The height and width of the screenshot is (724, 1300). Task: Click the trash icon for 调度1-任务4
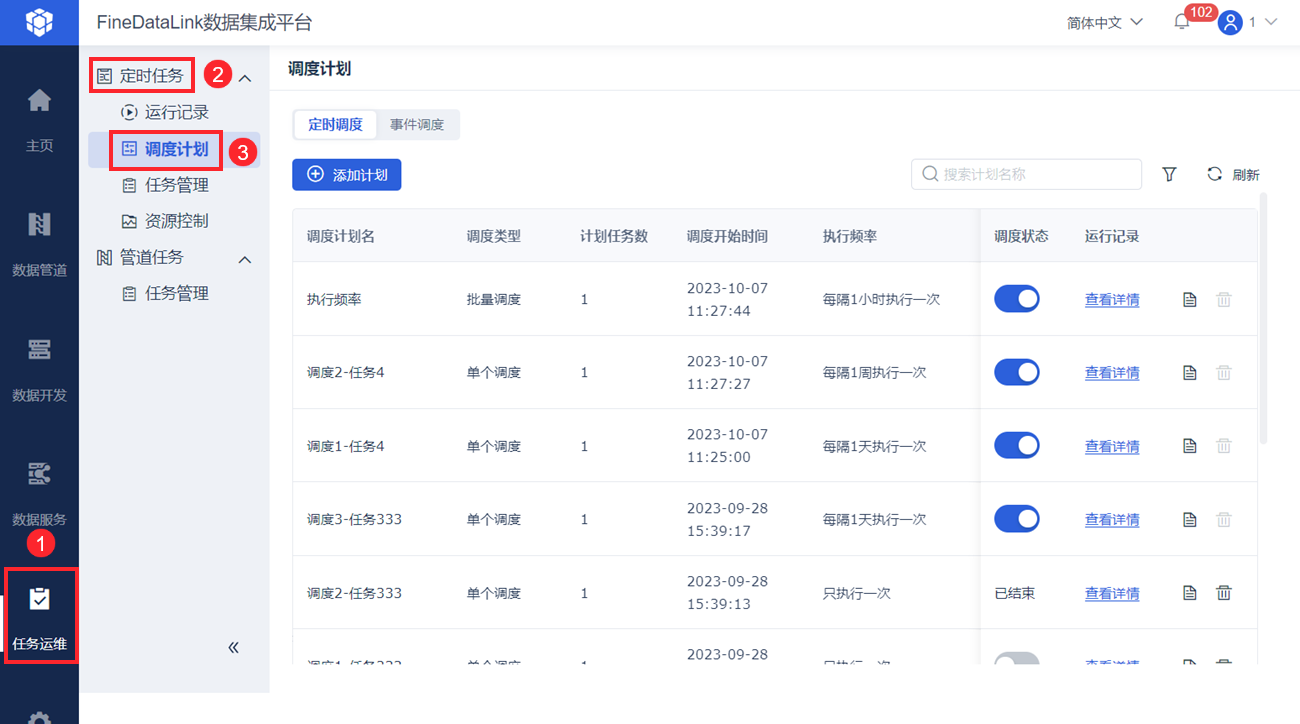click(1223, 446)
